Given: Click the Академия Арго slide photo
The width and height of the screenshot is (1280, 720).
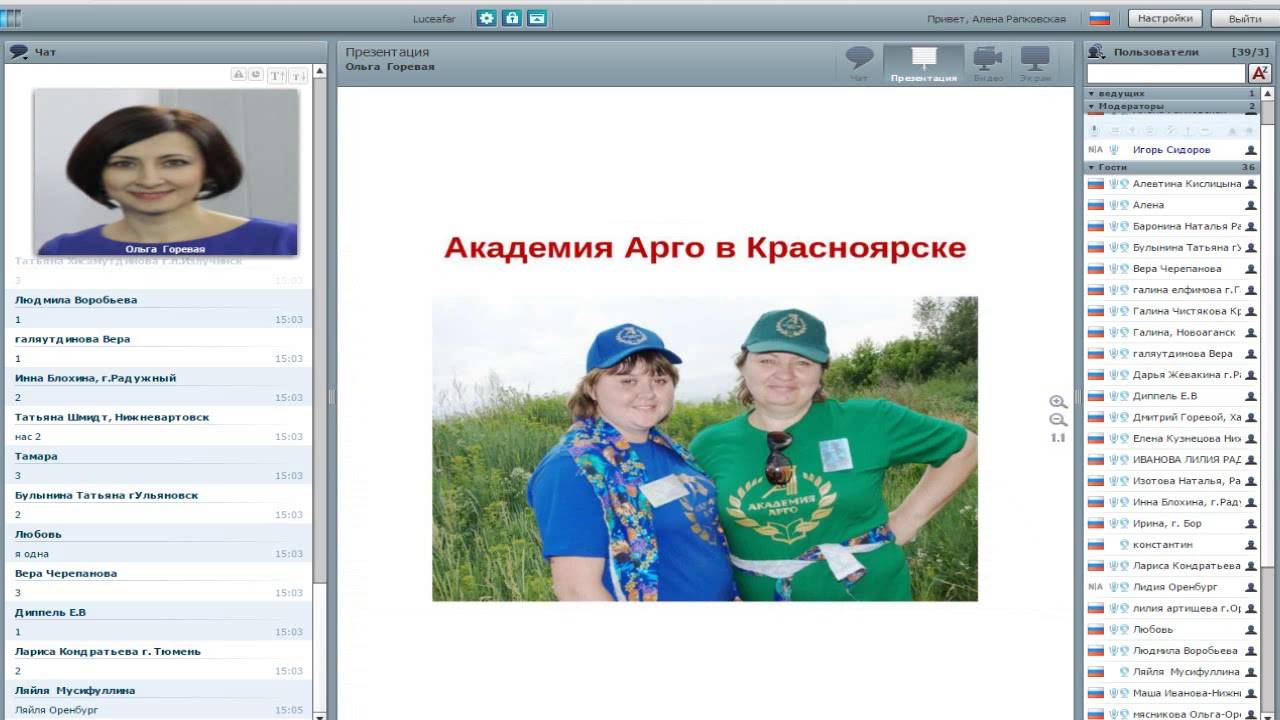Looking at the screenshot, I should (x=705, y=448).
